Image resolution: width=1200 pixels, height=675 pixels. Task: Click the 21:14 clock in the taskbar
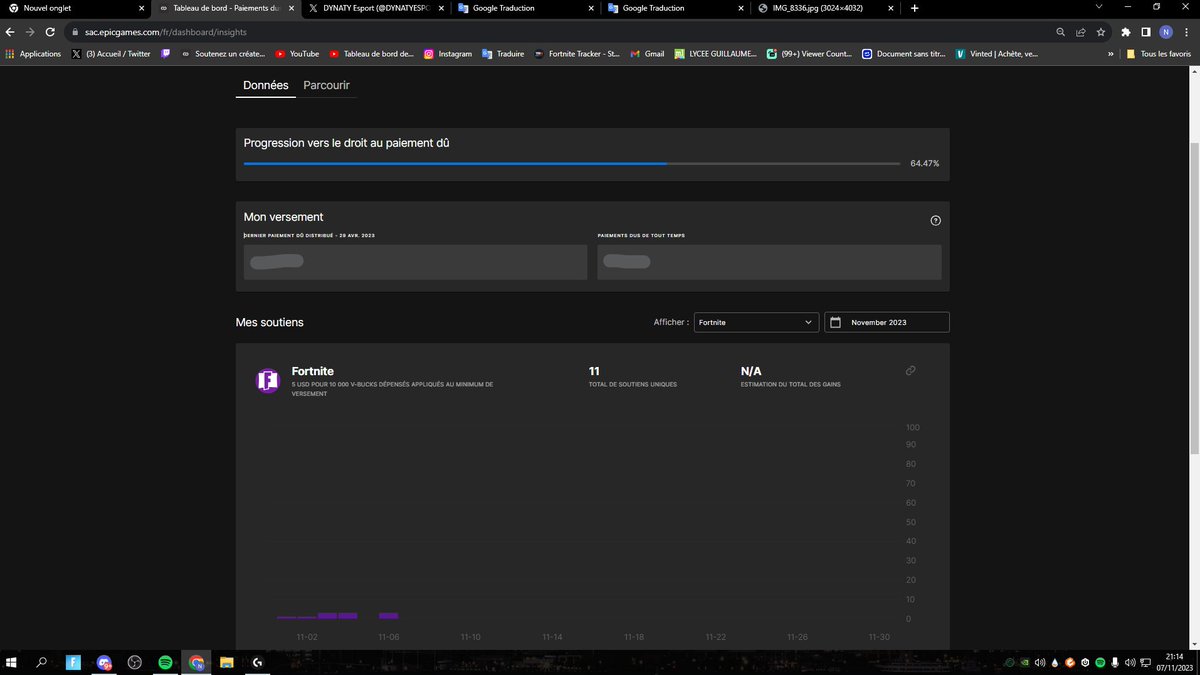click(1172, 657)
